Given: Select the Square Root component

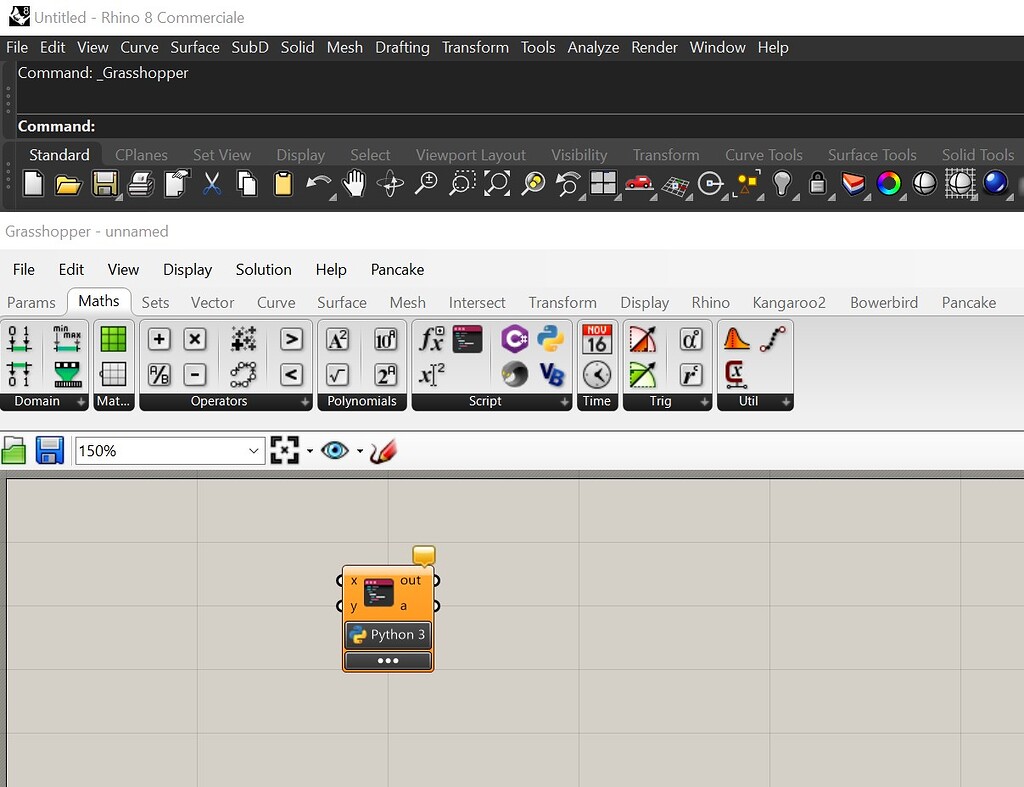Looking at the screenshot, I should (337, 375).
